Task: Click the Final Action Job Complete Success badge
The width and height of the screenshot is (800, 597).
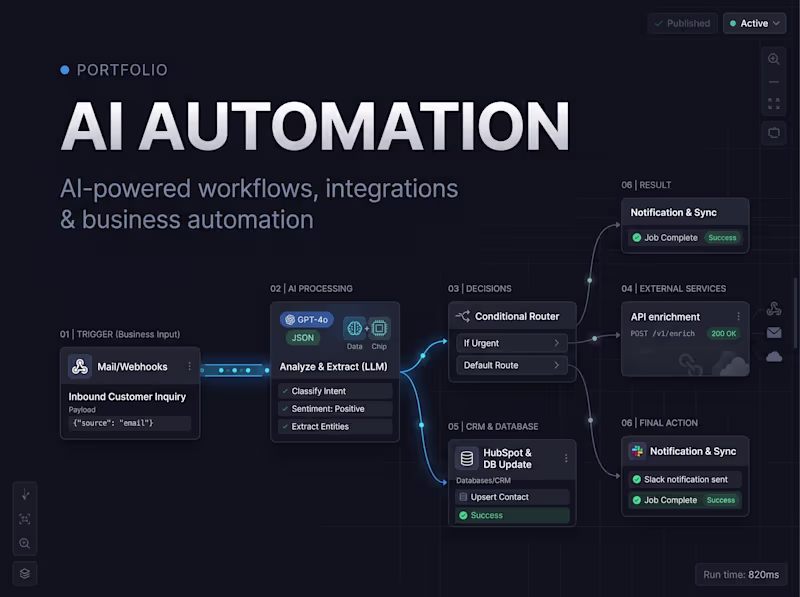Action: (720, 500)
